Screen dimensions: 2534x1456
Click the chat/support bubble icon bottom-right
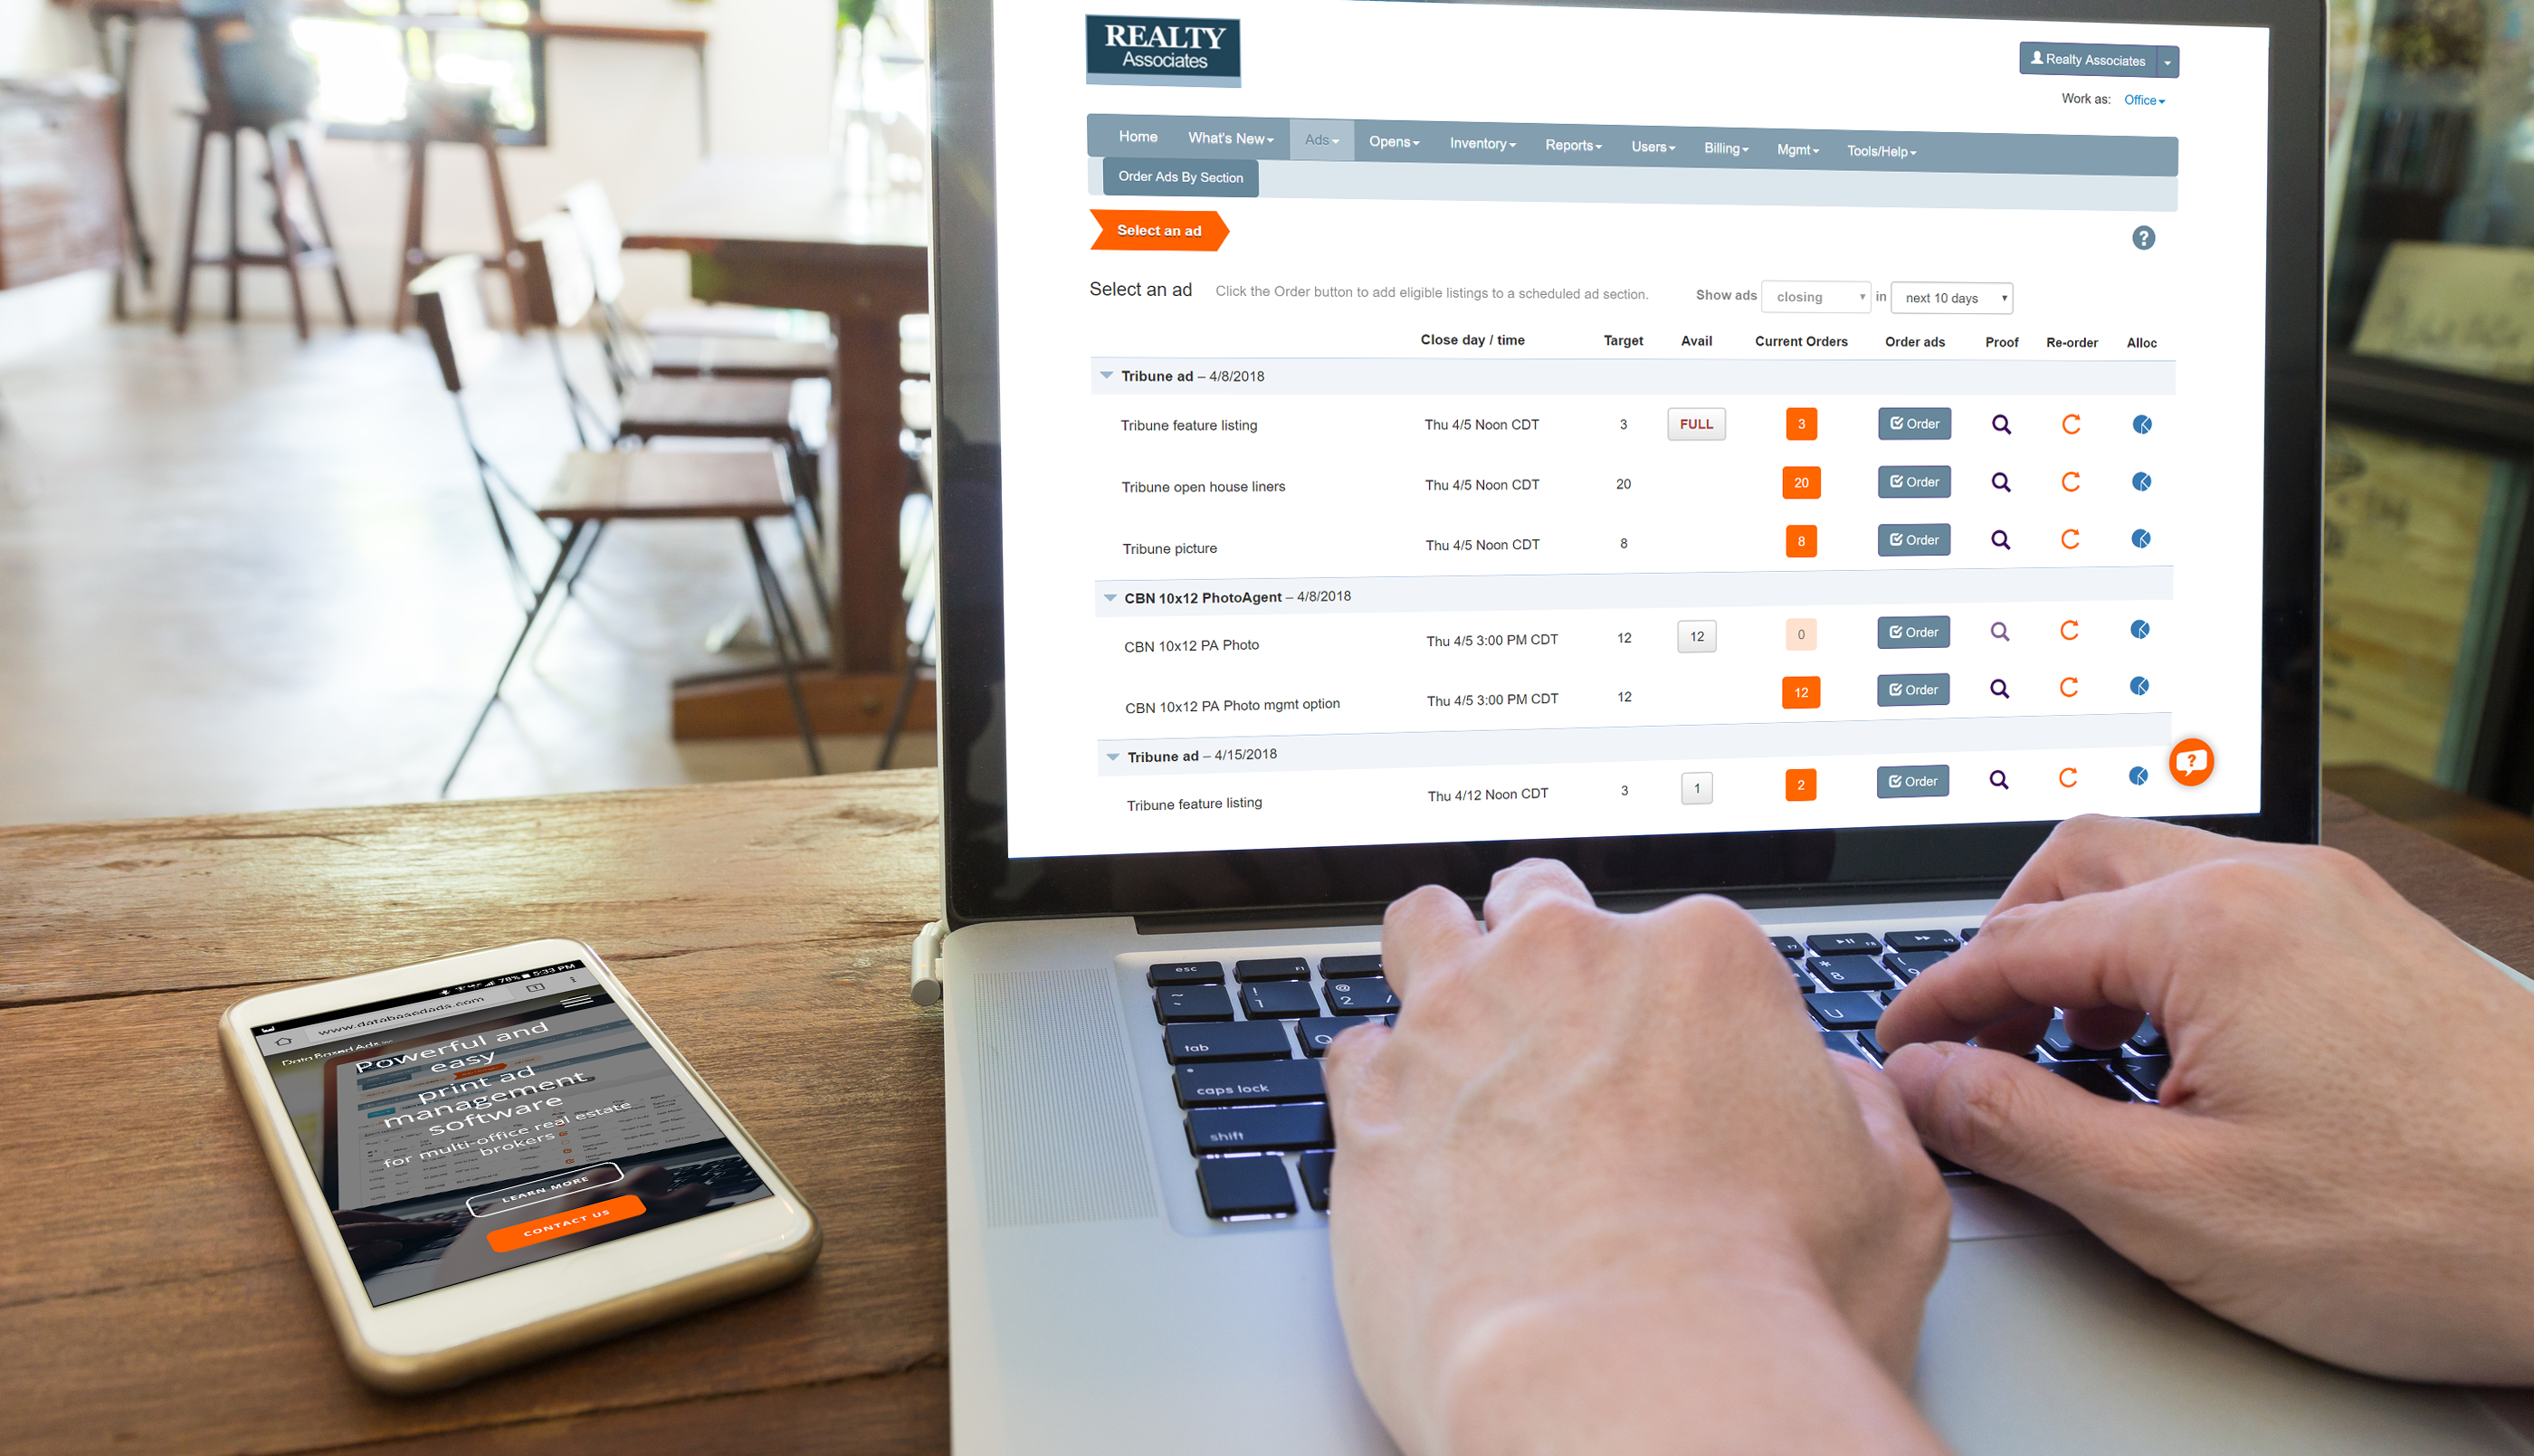point(2189,762)
